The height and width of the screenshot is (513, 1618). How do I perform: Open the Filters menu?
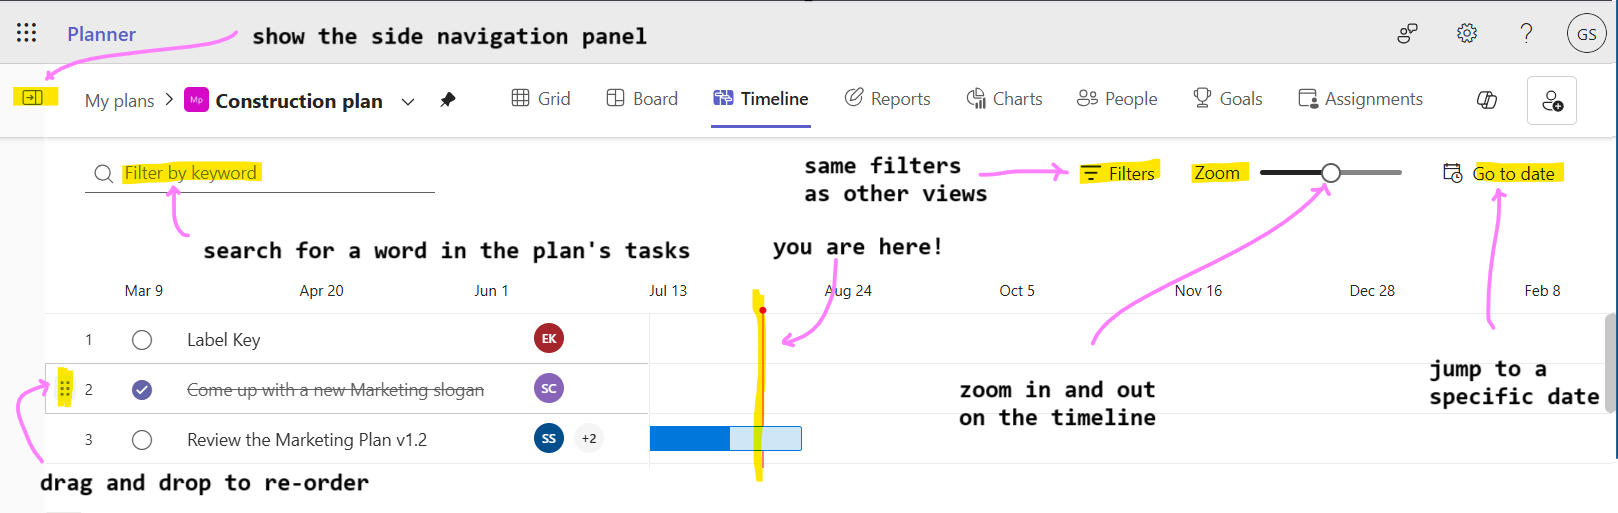[1119, 173]
